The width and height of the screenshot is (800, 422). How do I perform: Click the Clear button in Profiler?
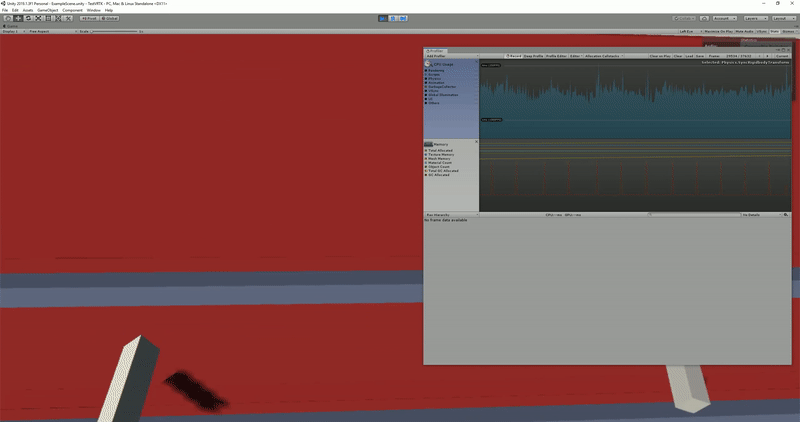tap(678, 56)
